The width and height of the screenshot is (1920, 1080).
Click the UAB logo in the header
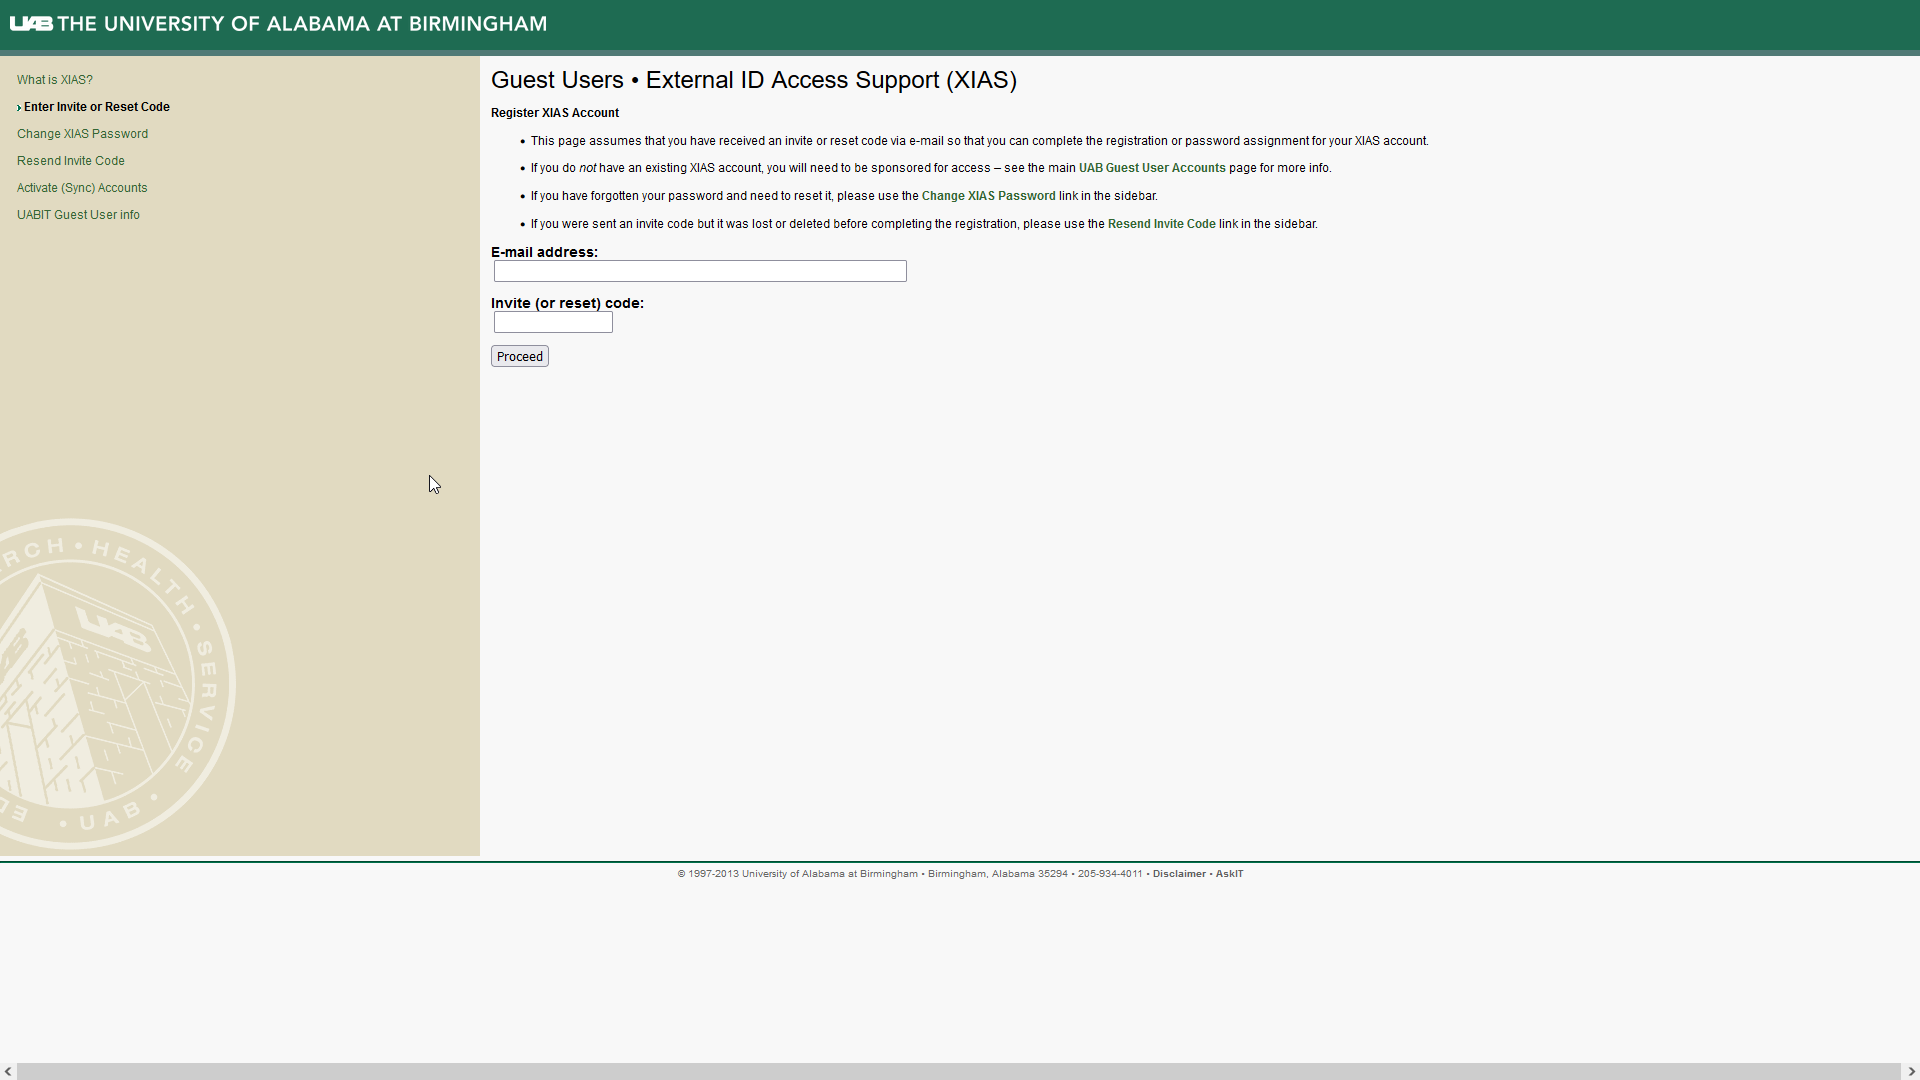[31, 24]
